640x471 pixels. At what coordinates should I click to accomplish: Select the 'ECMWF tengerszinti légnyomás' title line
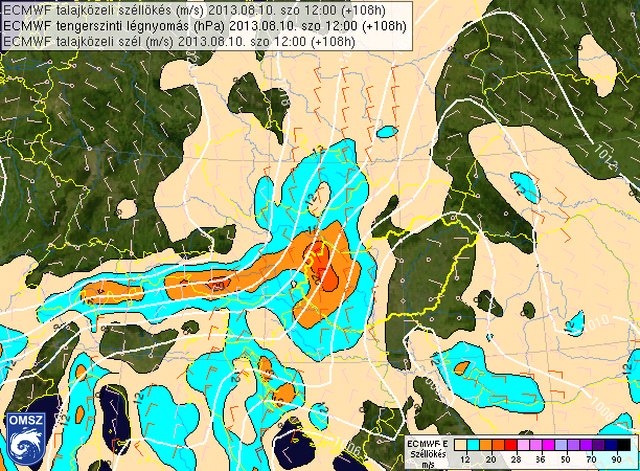pyautogui.click(x=204, y=26)
